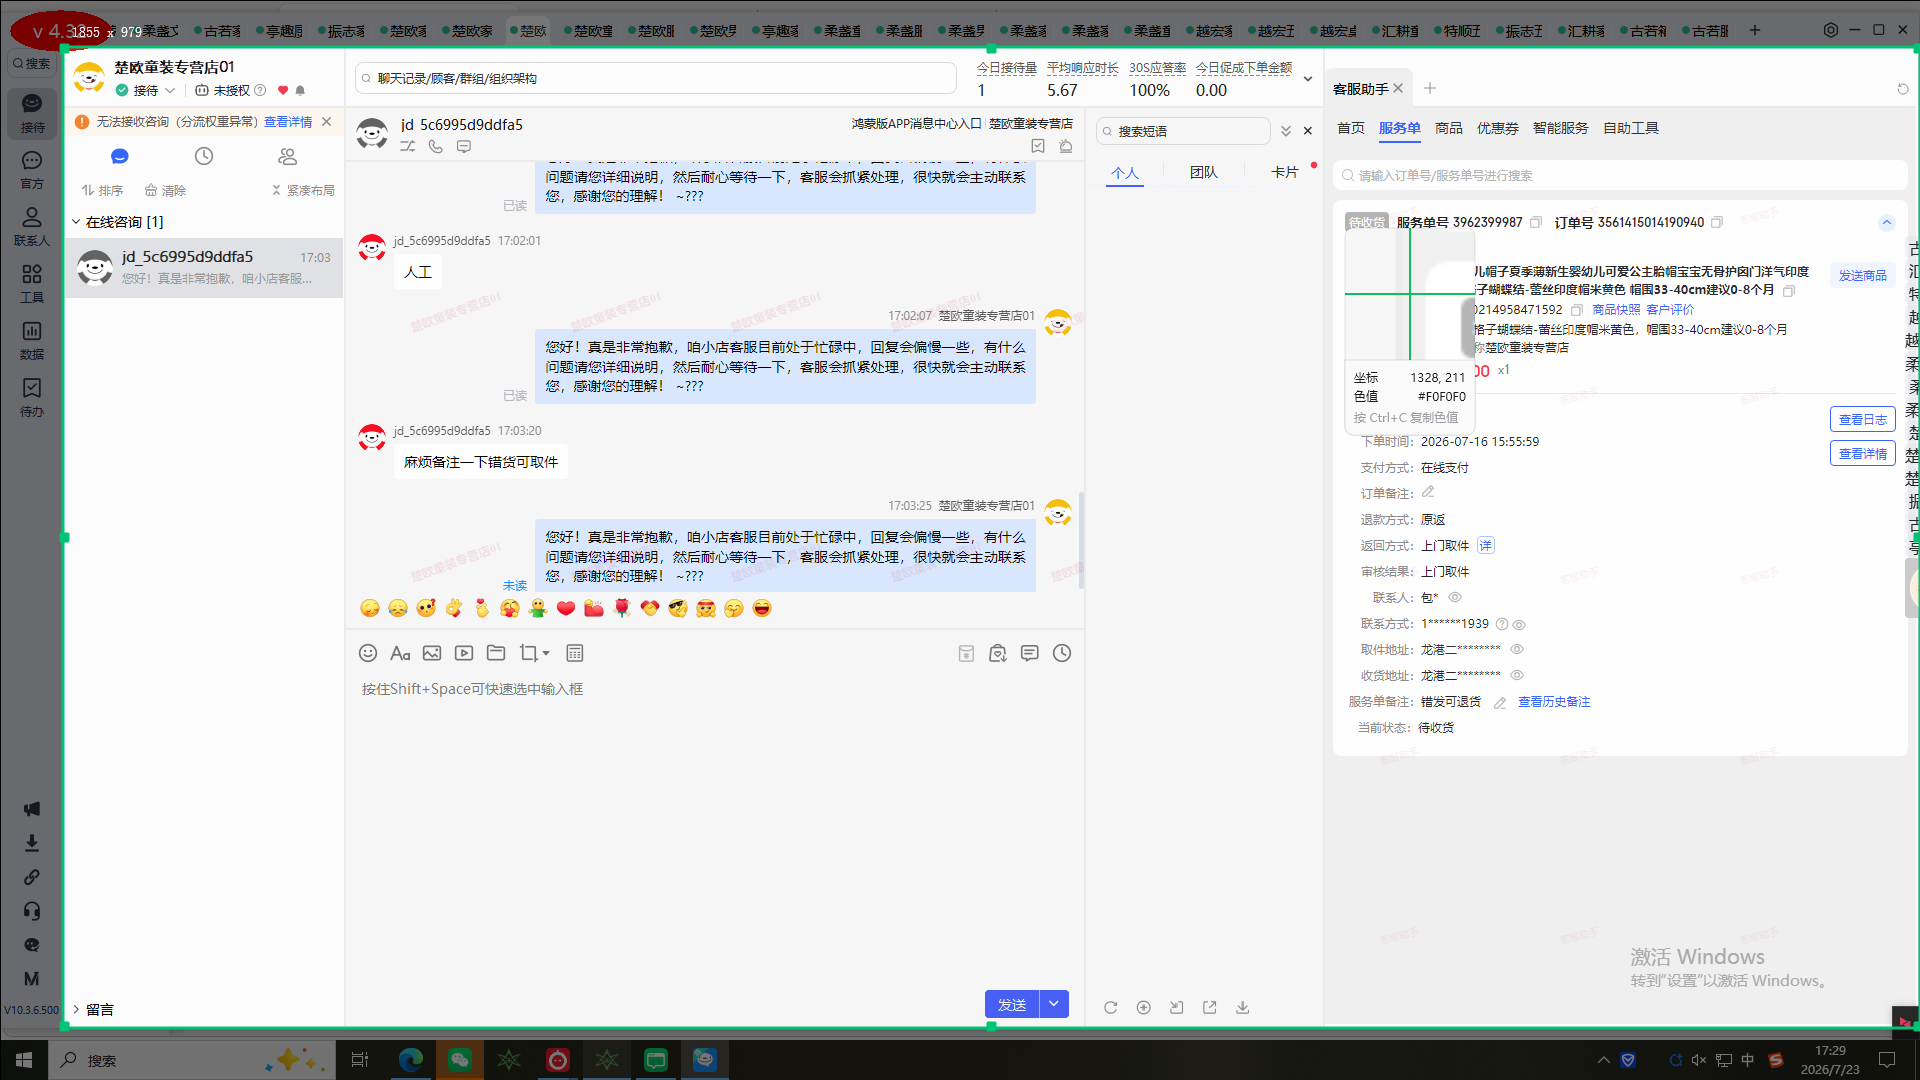Click the 查看日志 button
This screenshot has width=1920, height=1080.
point(1863,420)
